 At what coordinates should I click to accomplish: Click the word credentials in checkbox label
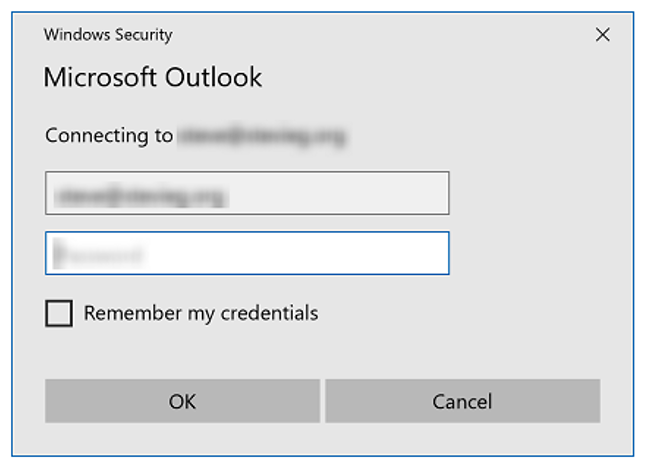[x=269, y=313]
